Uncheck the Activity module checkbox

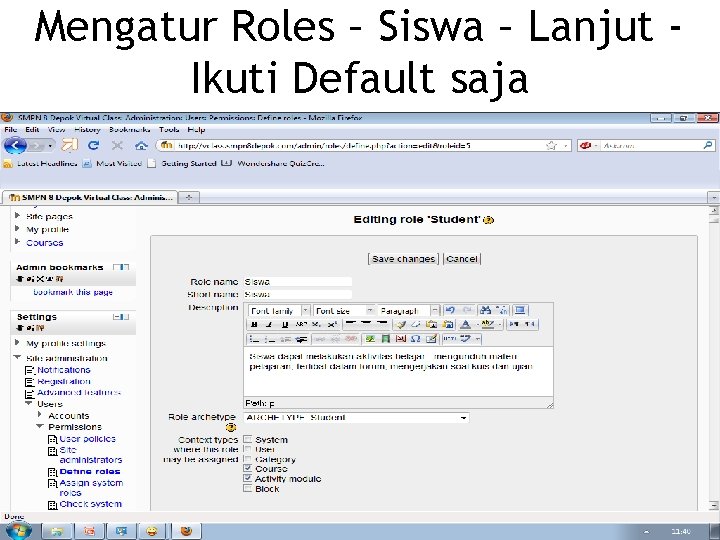pyautogui.click(x=248, y=478)
